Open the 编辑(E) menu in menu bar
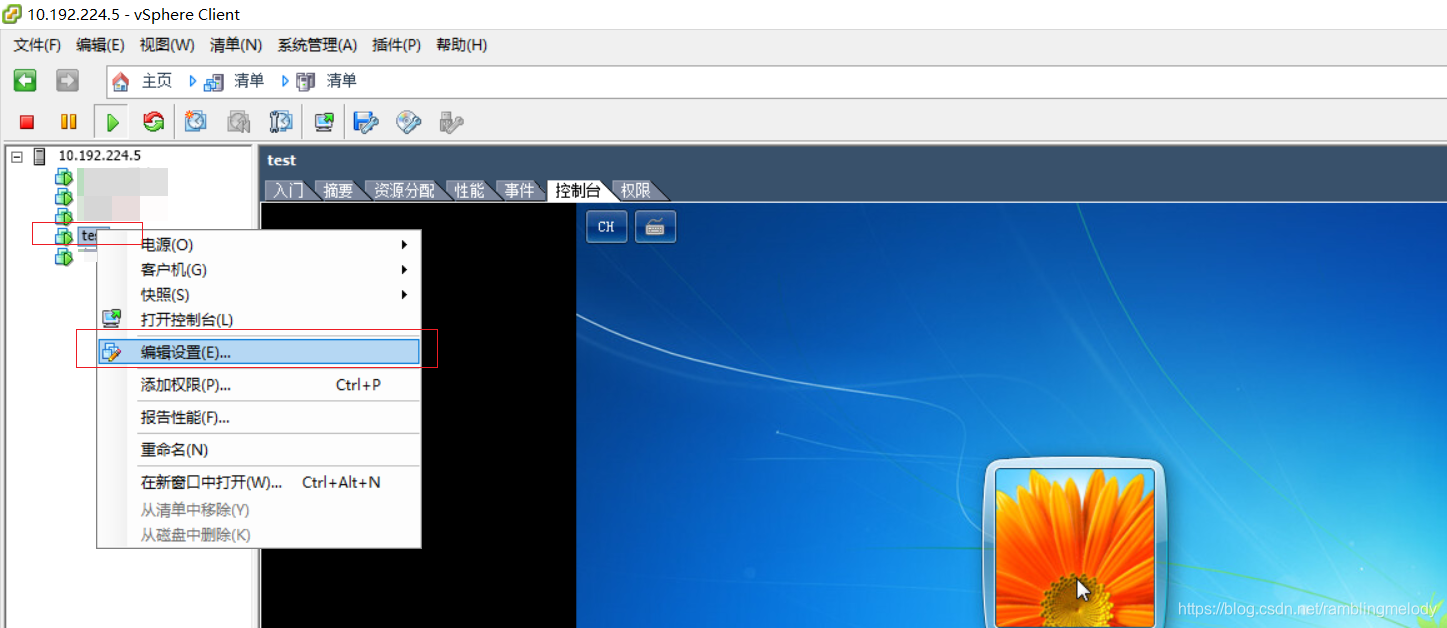The image size is (1447, 628). pos(100,45)
